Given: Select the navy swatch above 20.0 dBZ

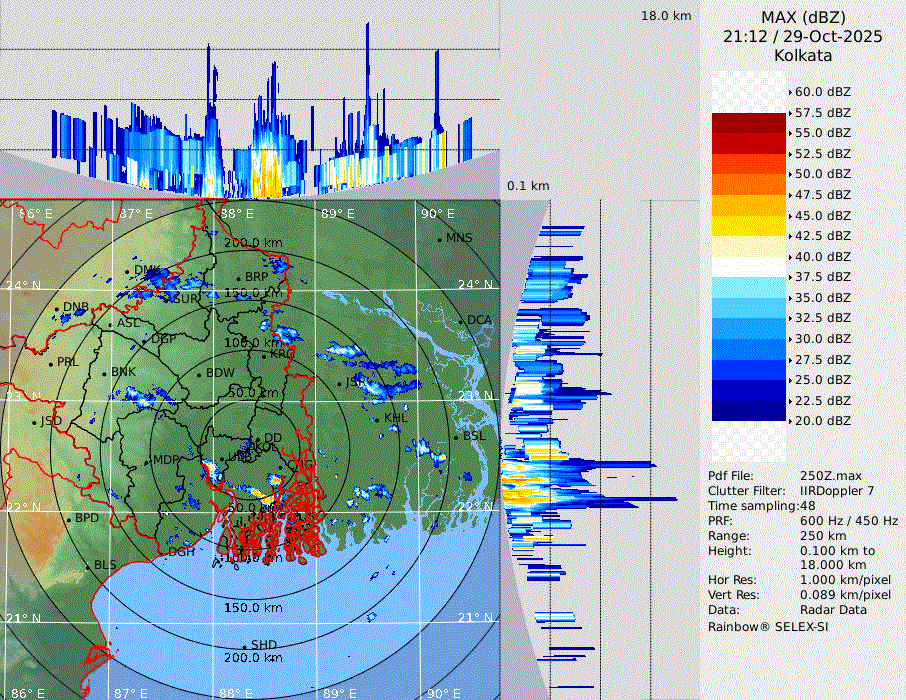Looking at the screenshot, I should click(749, 411).
